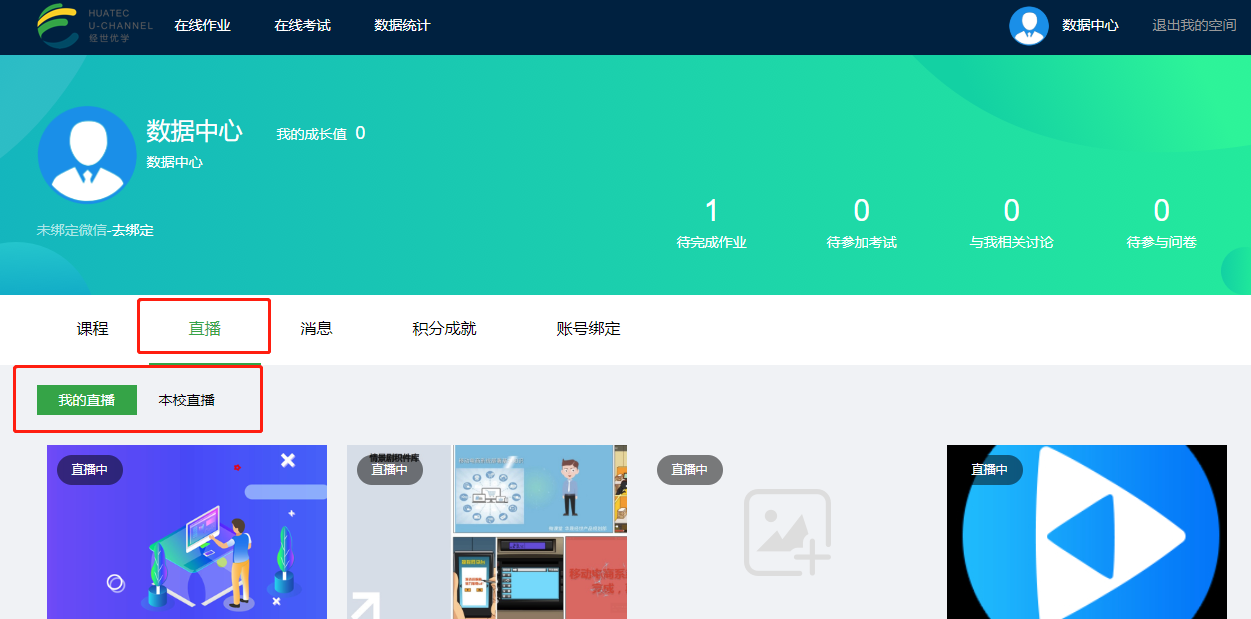Open the 积分成就 tab
Image resolution: width=1251 pixels, height=619 pixels.
tap(444, 329)
